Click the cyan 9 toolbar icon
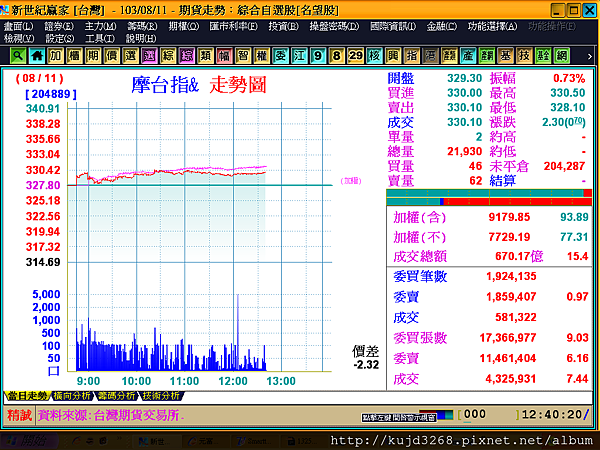Image resolution: width=600 pixels, height=450 pixels. click(x=318, y=56)
